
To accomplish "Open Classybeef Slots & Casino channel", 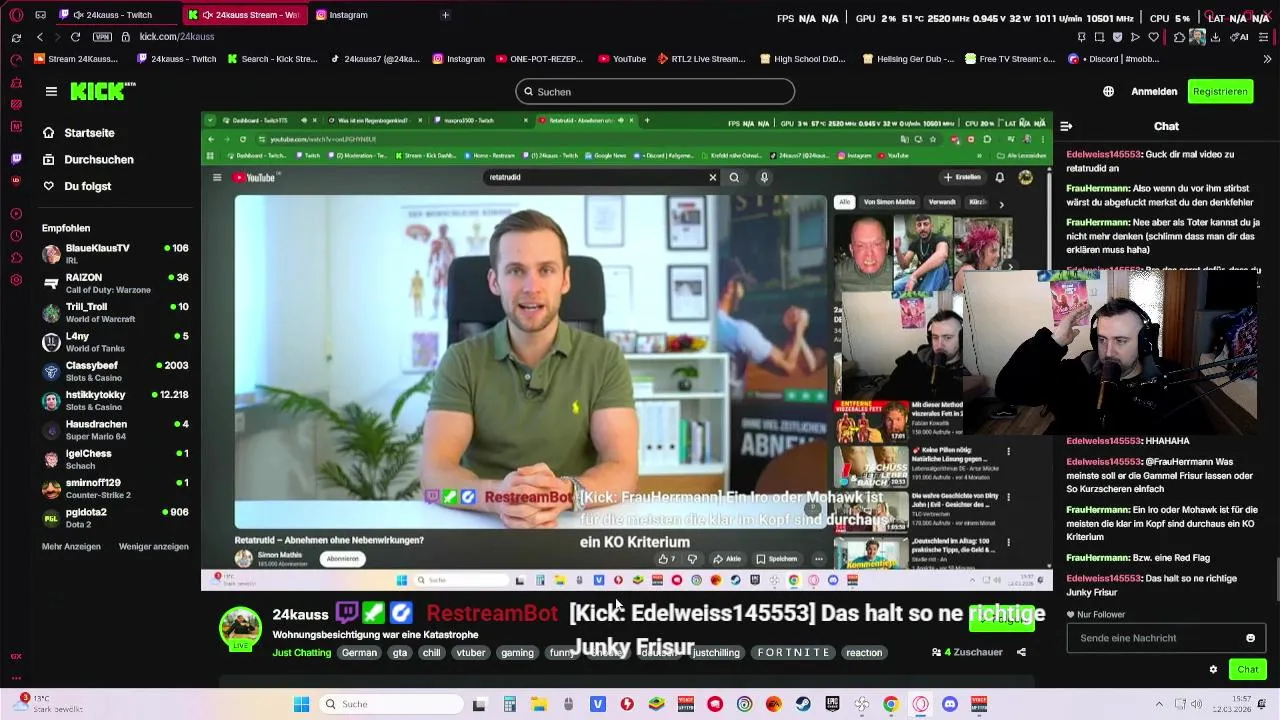I will (115, 371).
